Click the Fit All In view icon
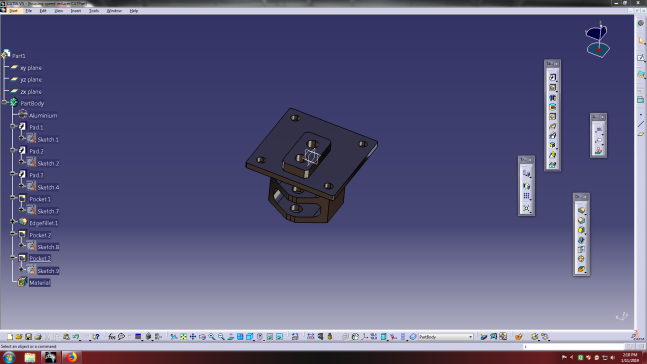The width and height of the screenshot is (647, 364). click(x=183, y=337)
